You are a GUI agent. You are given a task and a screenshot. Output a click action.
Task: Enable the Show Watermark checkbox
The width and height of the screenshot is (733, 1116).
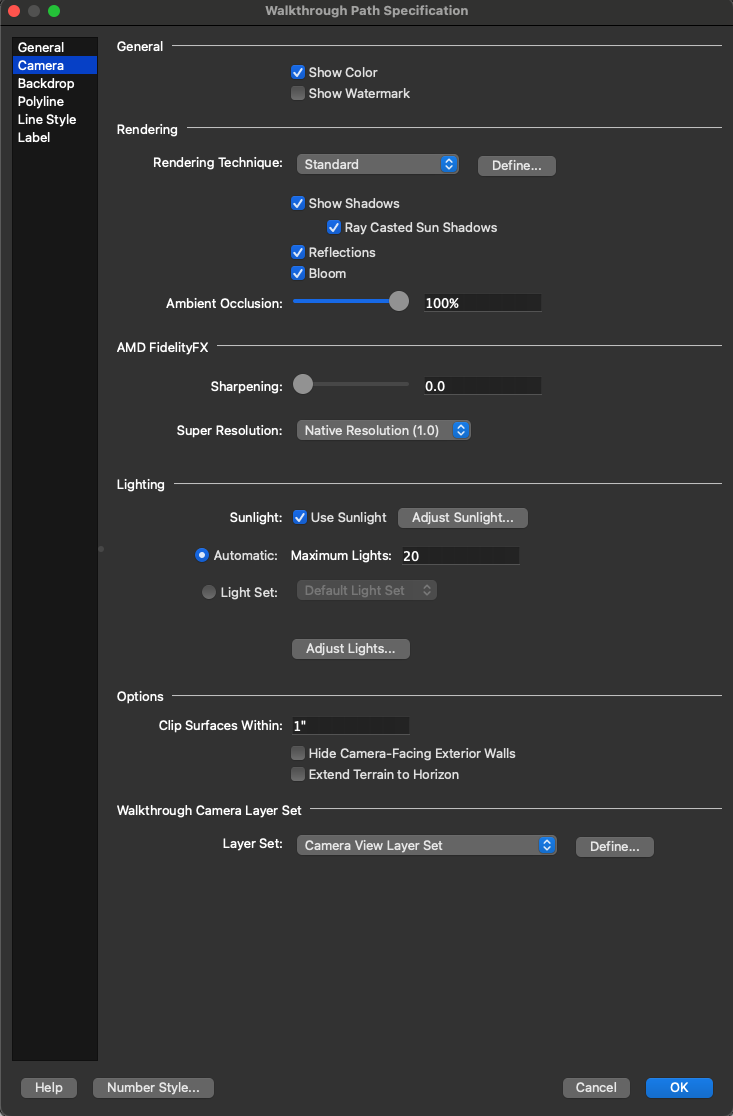tap(298, 93)
